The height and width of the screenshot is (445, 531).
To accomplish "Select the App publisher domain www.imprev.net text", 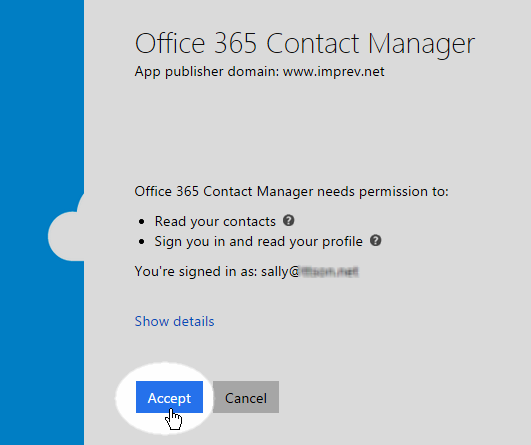I will pos(259,71).
